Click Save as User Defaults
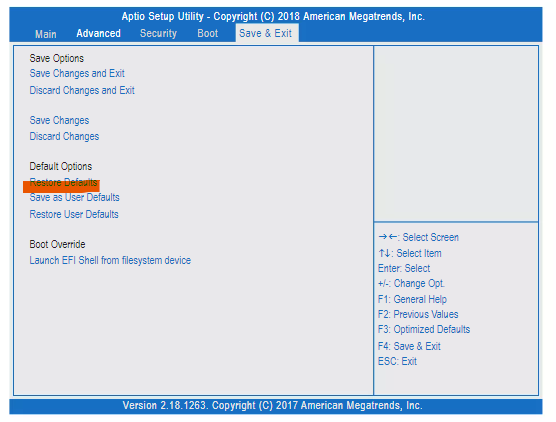556x422 pixels. pyautogui.click(x=74, y=198)
